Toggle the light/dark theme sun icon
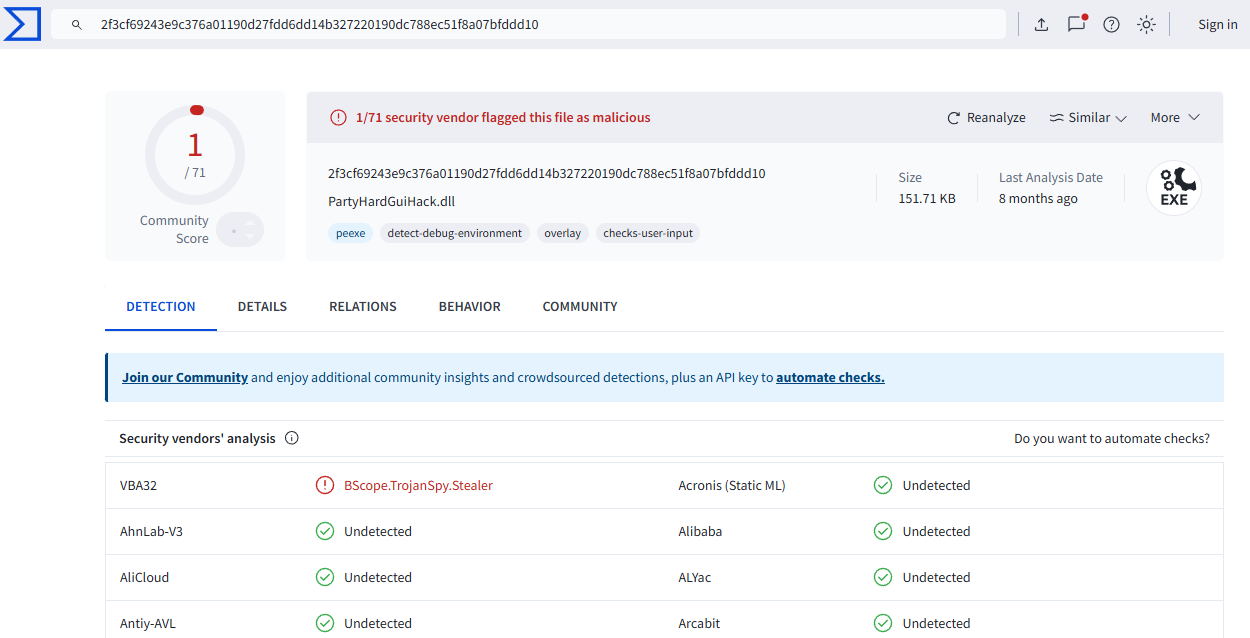The image size is (1250, 638). (1146, 25)
